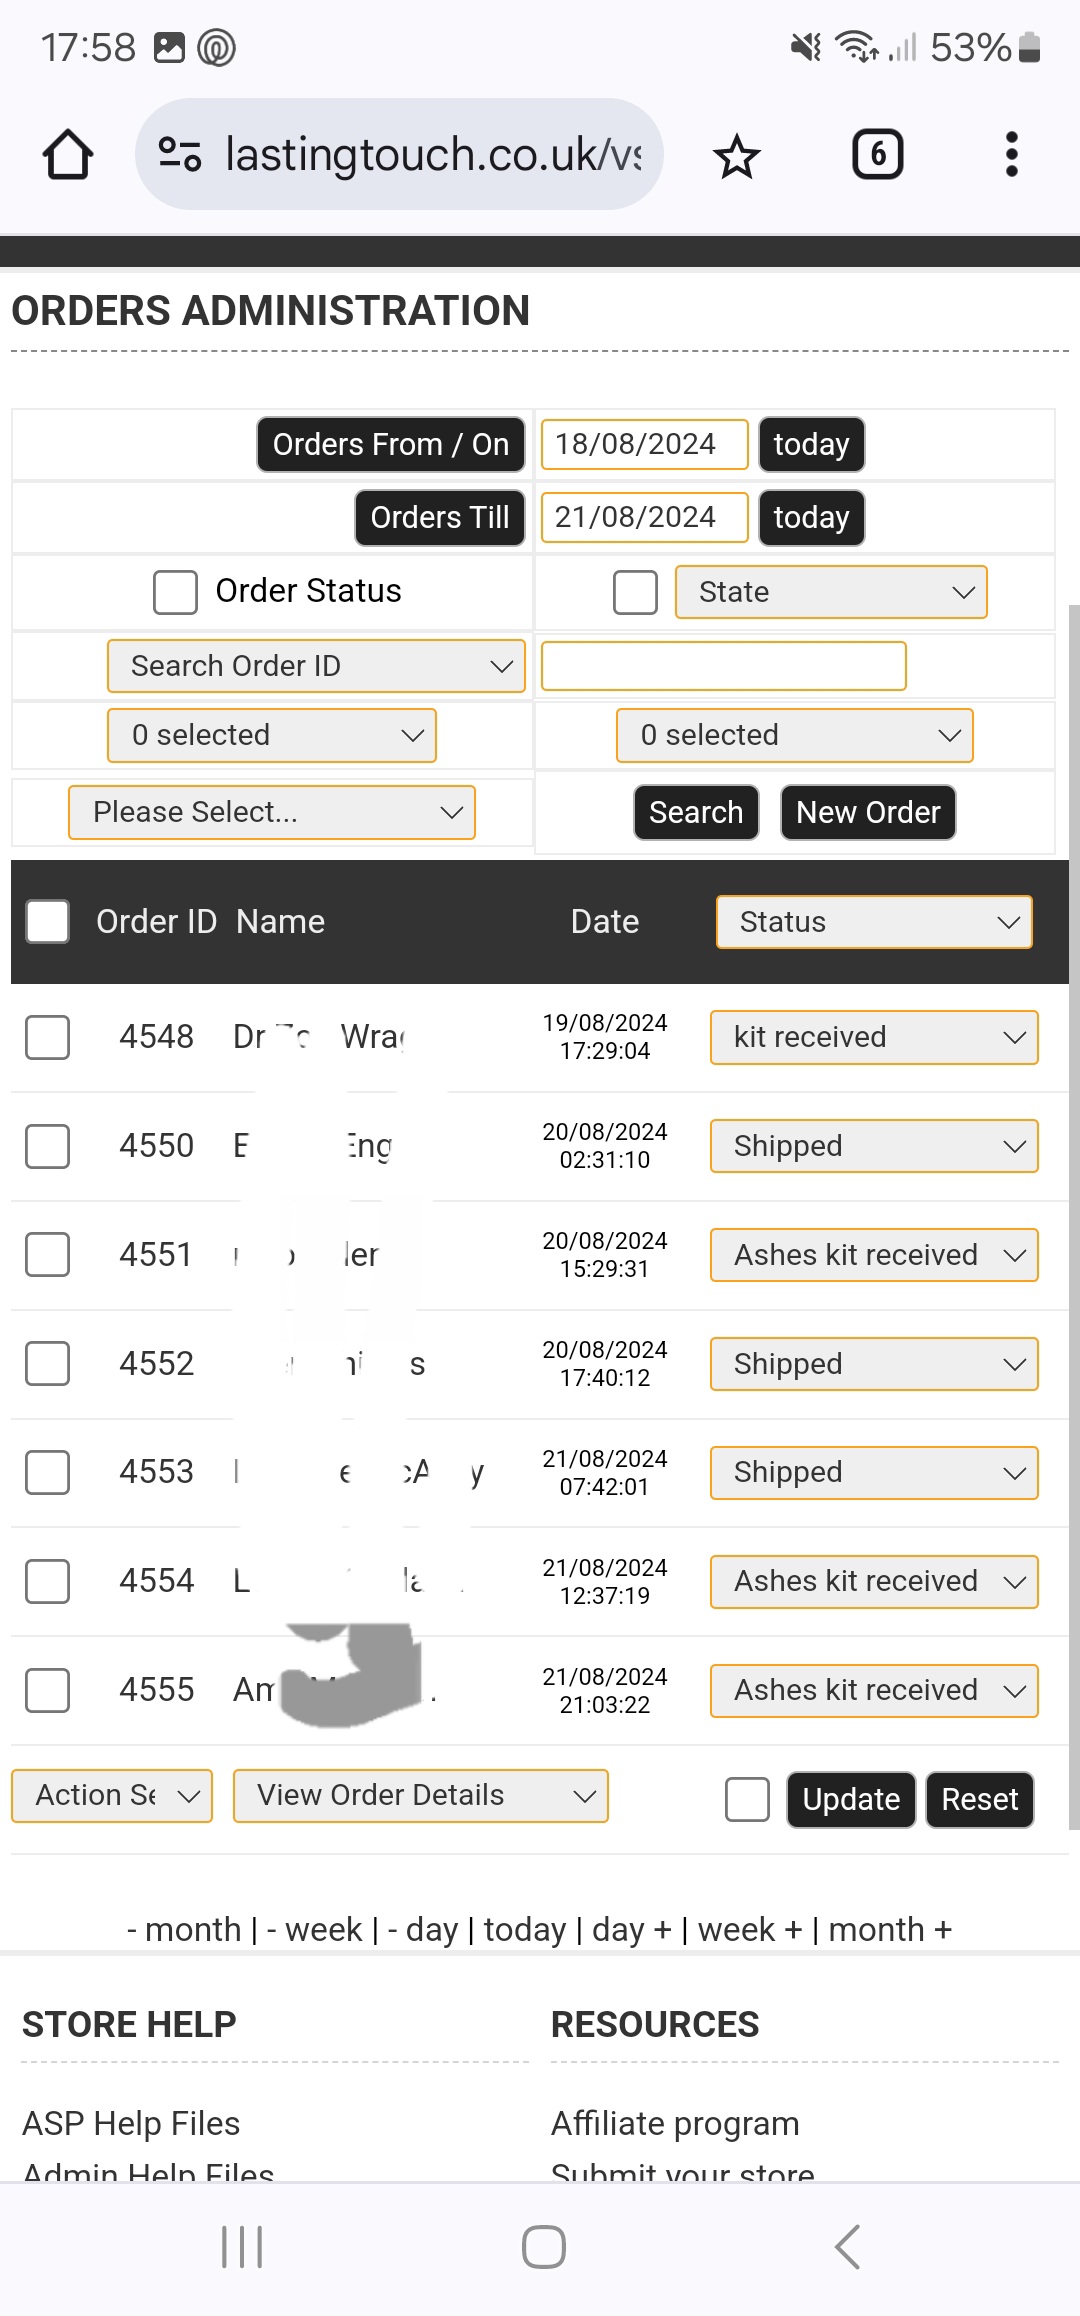Open the ASP Help Files link

coord(131,2123)
